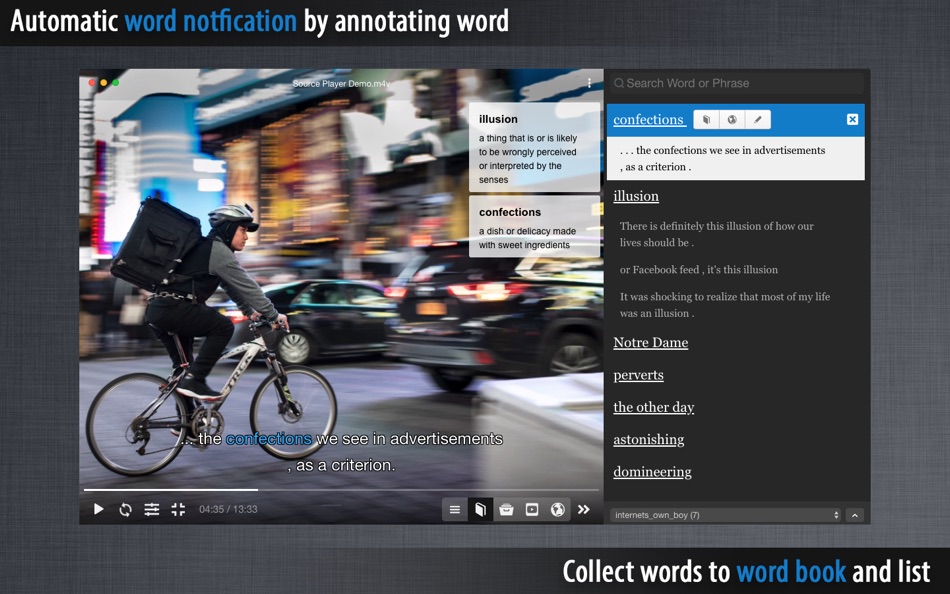Click the confections definition popup card
Viewport: 950px width, 594px height.
tap(534, 227)
